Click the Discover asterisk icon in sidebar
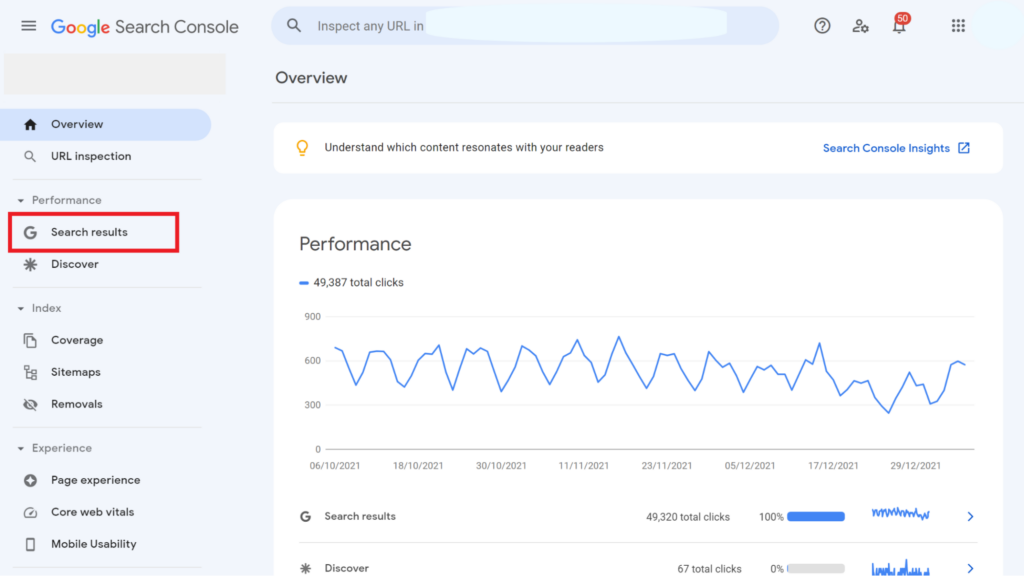Viewport: 1024px width, 576px height. 30,264
